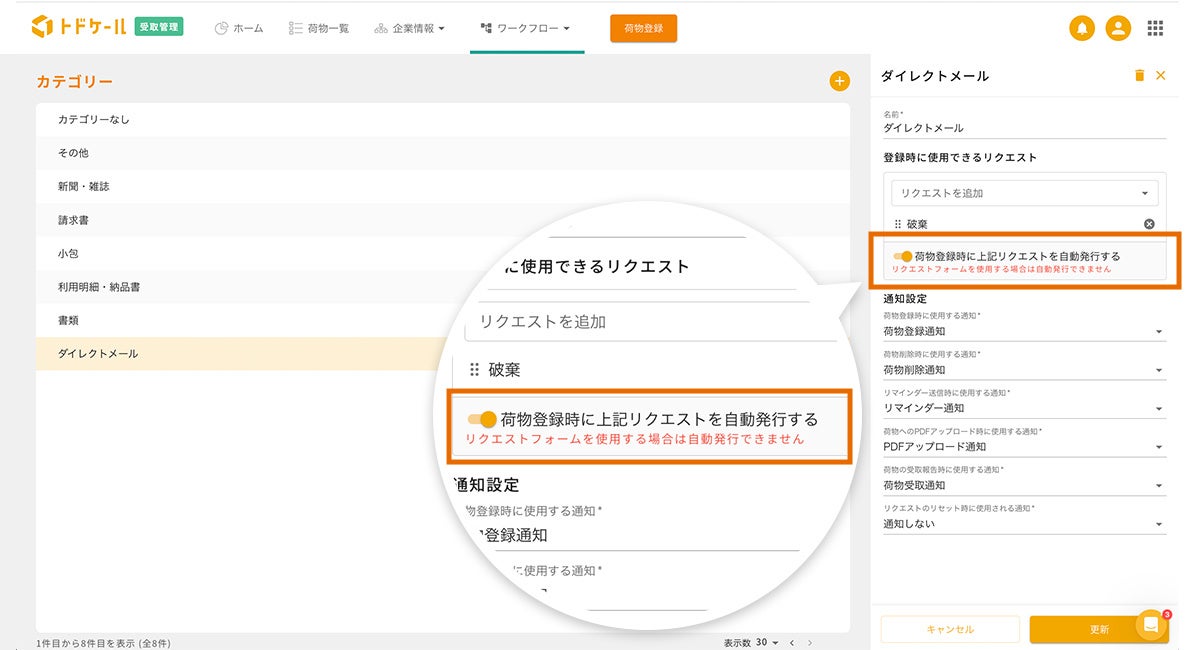Expand the ワークフロー menu
1195x650 pixels.
click(525, 28)
